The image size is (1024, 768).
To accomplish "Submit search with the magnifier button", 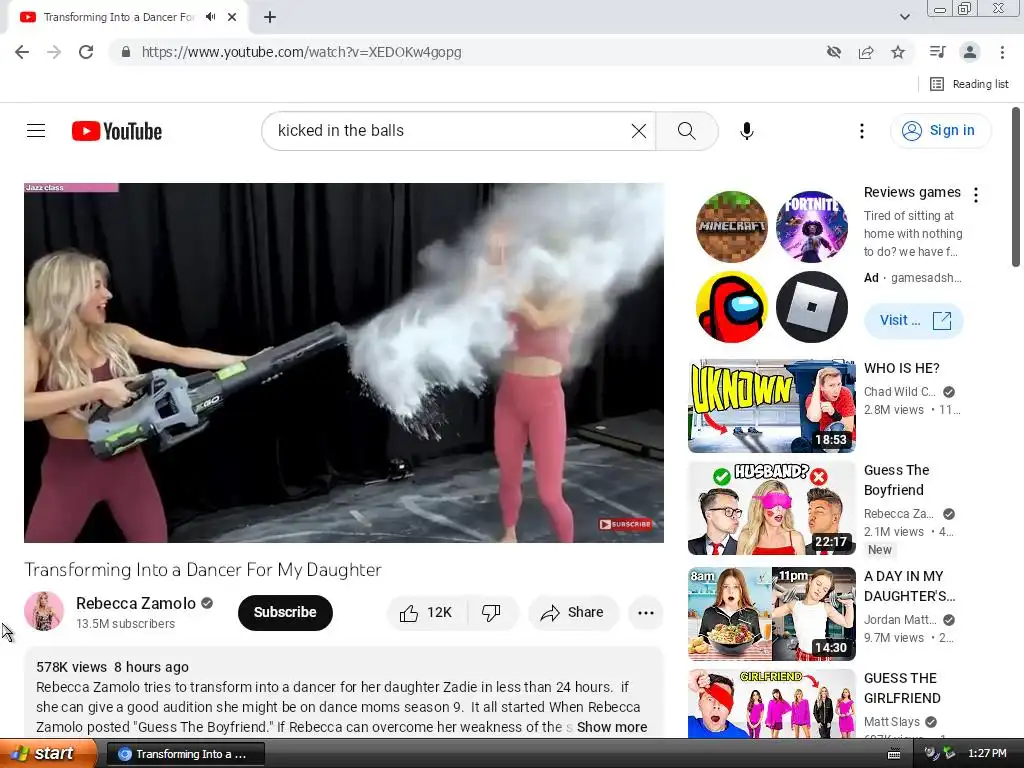I will click(x=686, y=131).
